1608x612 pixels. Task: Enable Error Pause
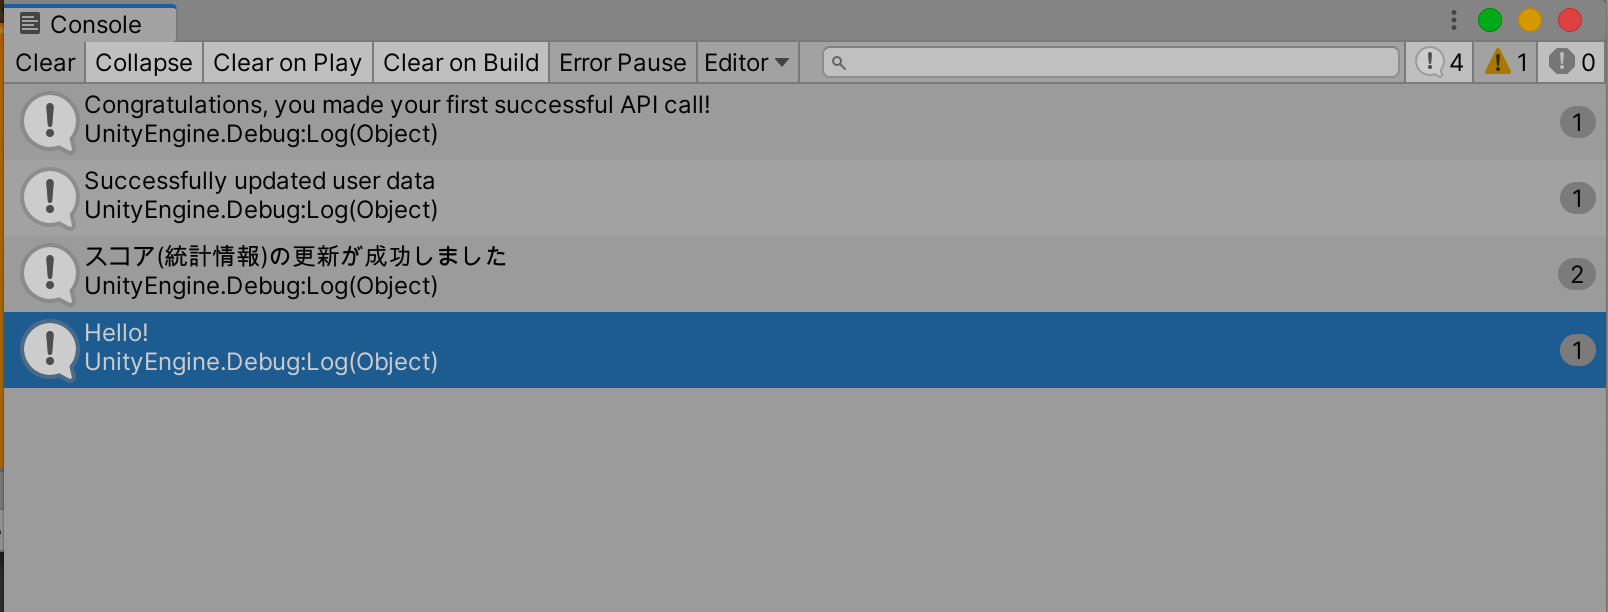(x=622, y=62)
